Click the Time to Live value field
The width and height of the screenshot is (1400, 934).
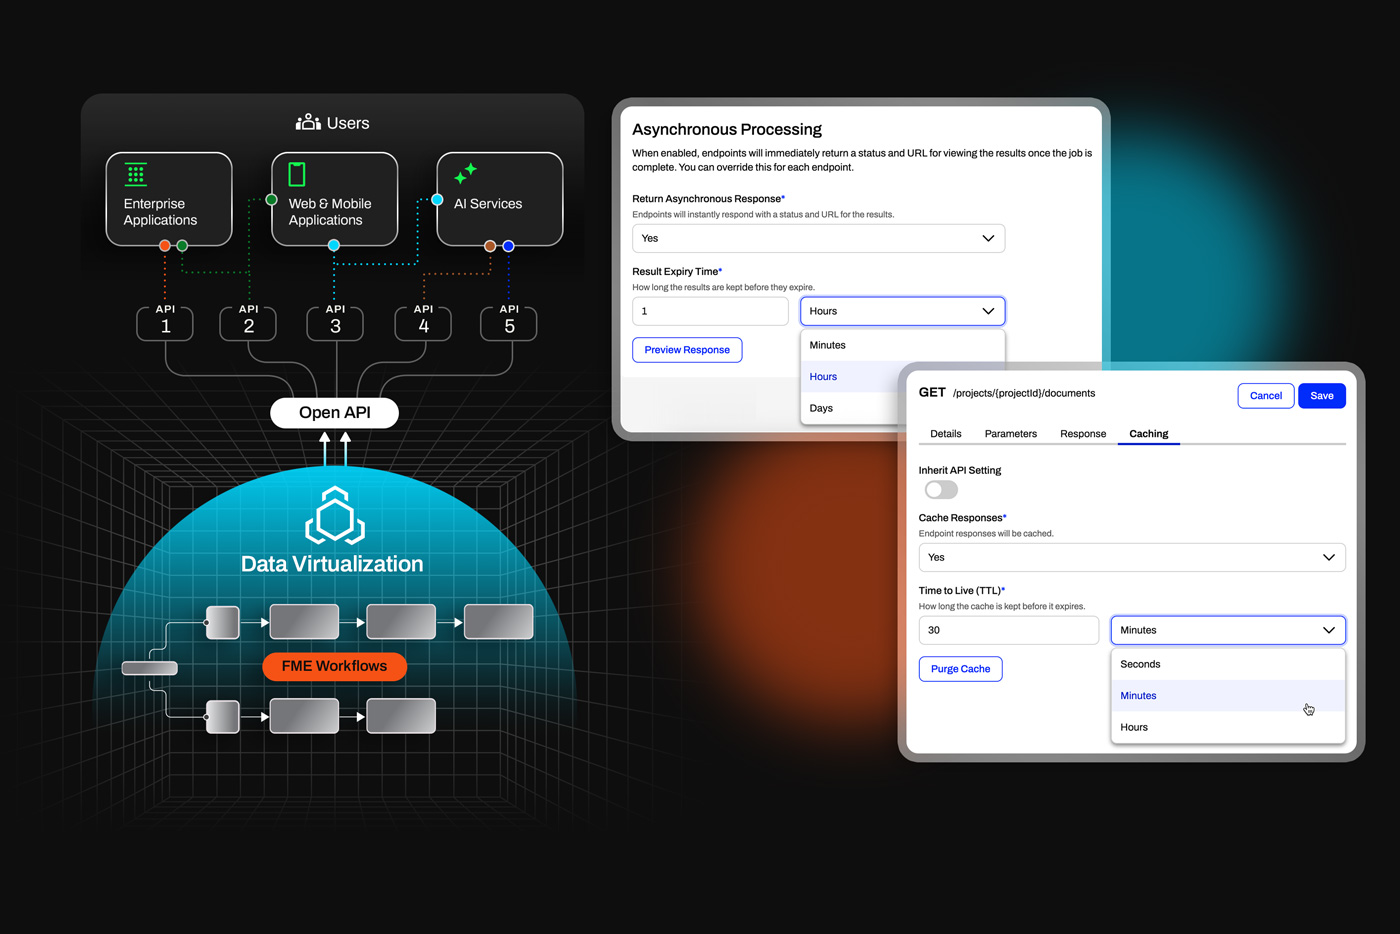pos(1009,630)
